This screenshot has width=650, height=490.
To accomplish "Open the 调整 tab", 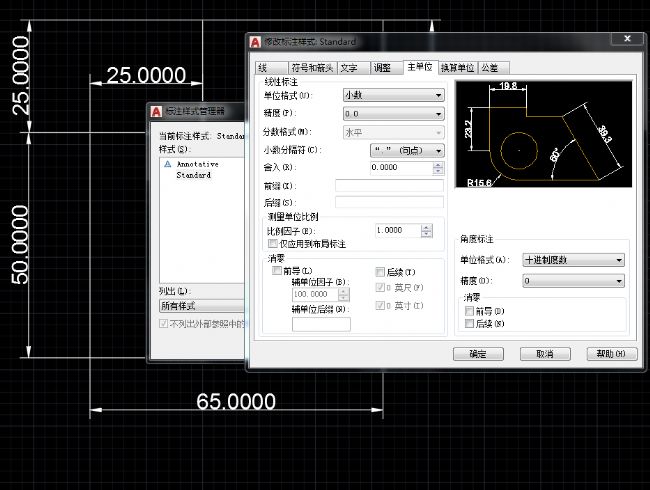I will [x=386, y=68].
